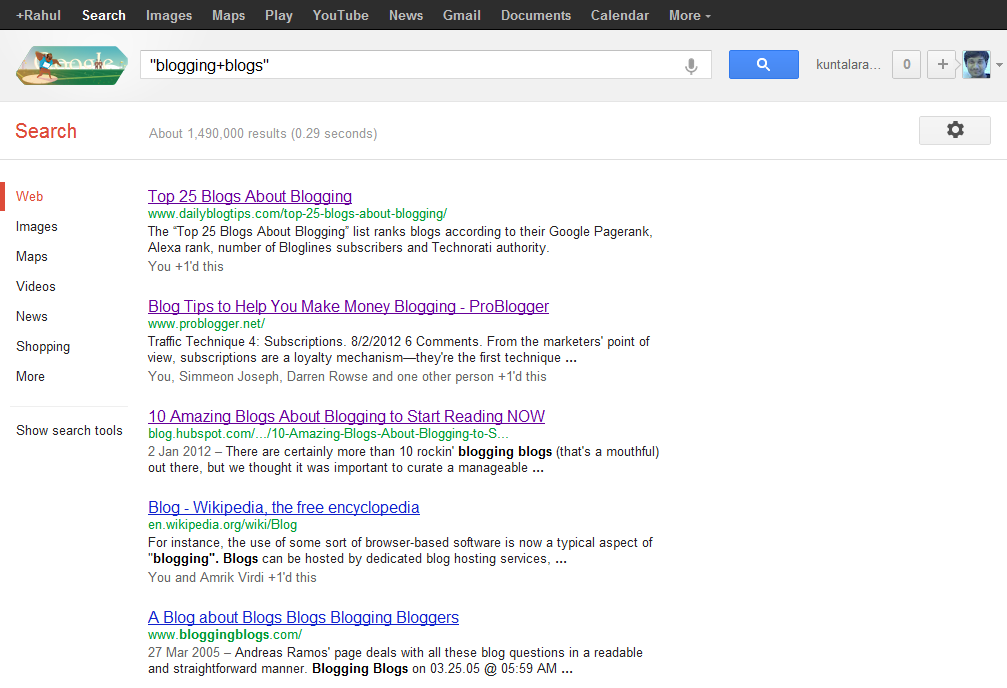Viewport: 1007px width, 688px height.
Task: Click the blog.hubspot.com URL text
Action: 328,434
